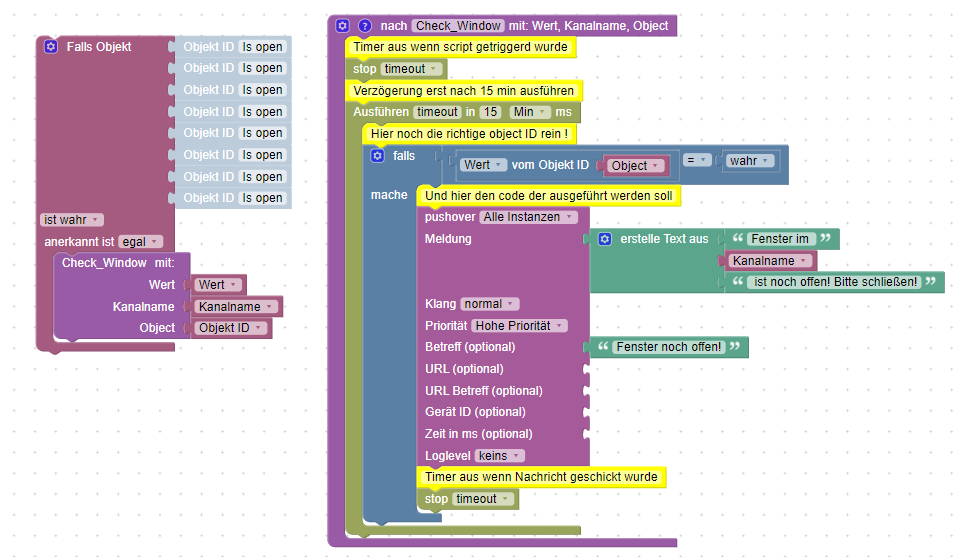958x557 pixels.
Task: Open the Wert attribute dropdown in falls condition
Action: coord(483,165)
